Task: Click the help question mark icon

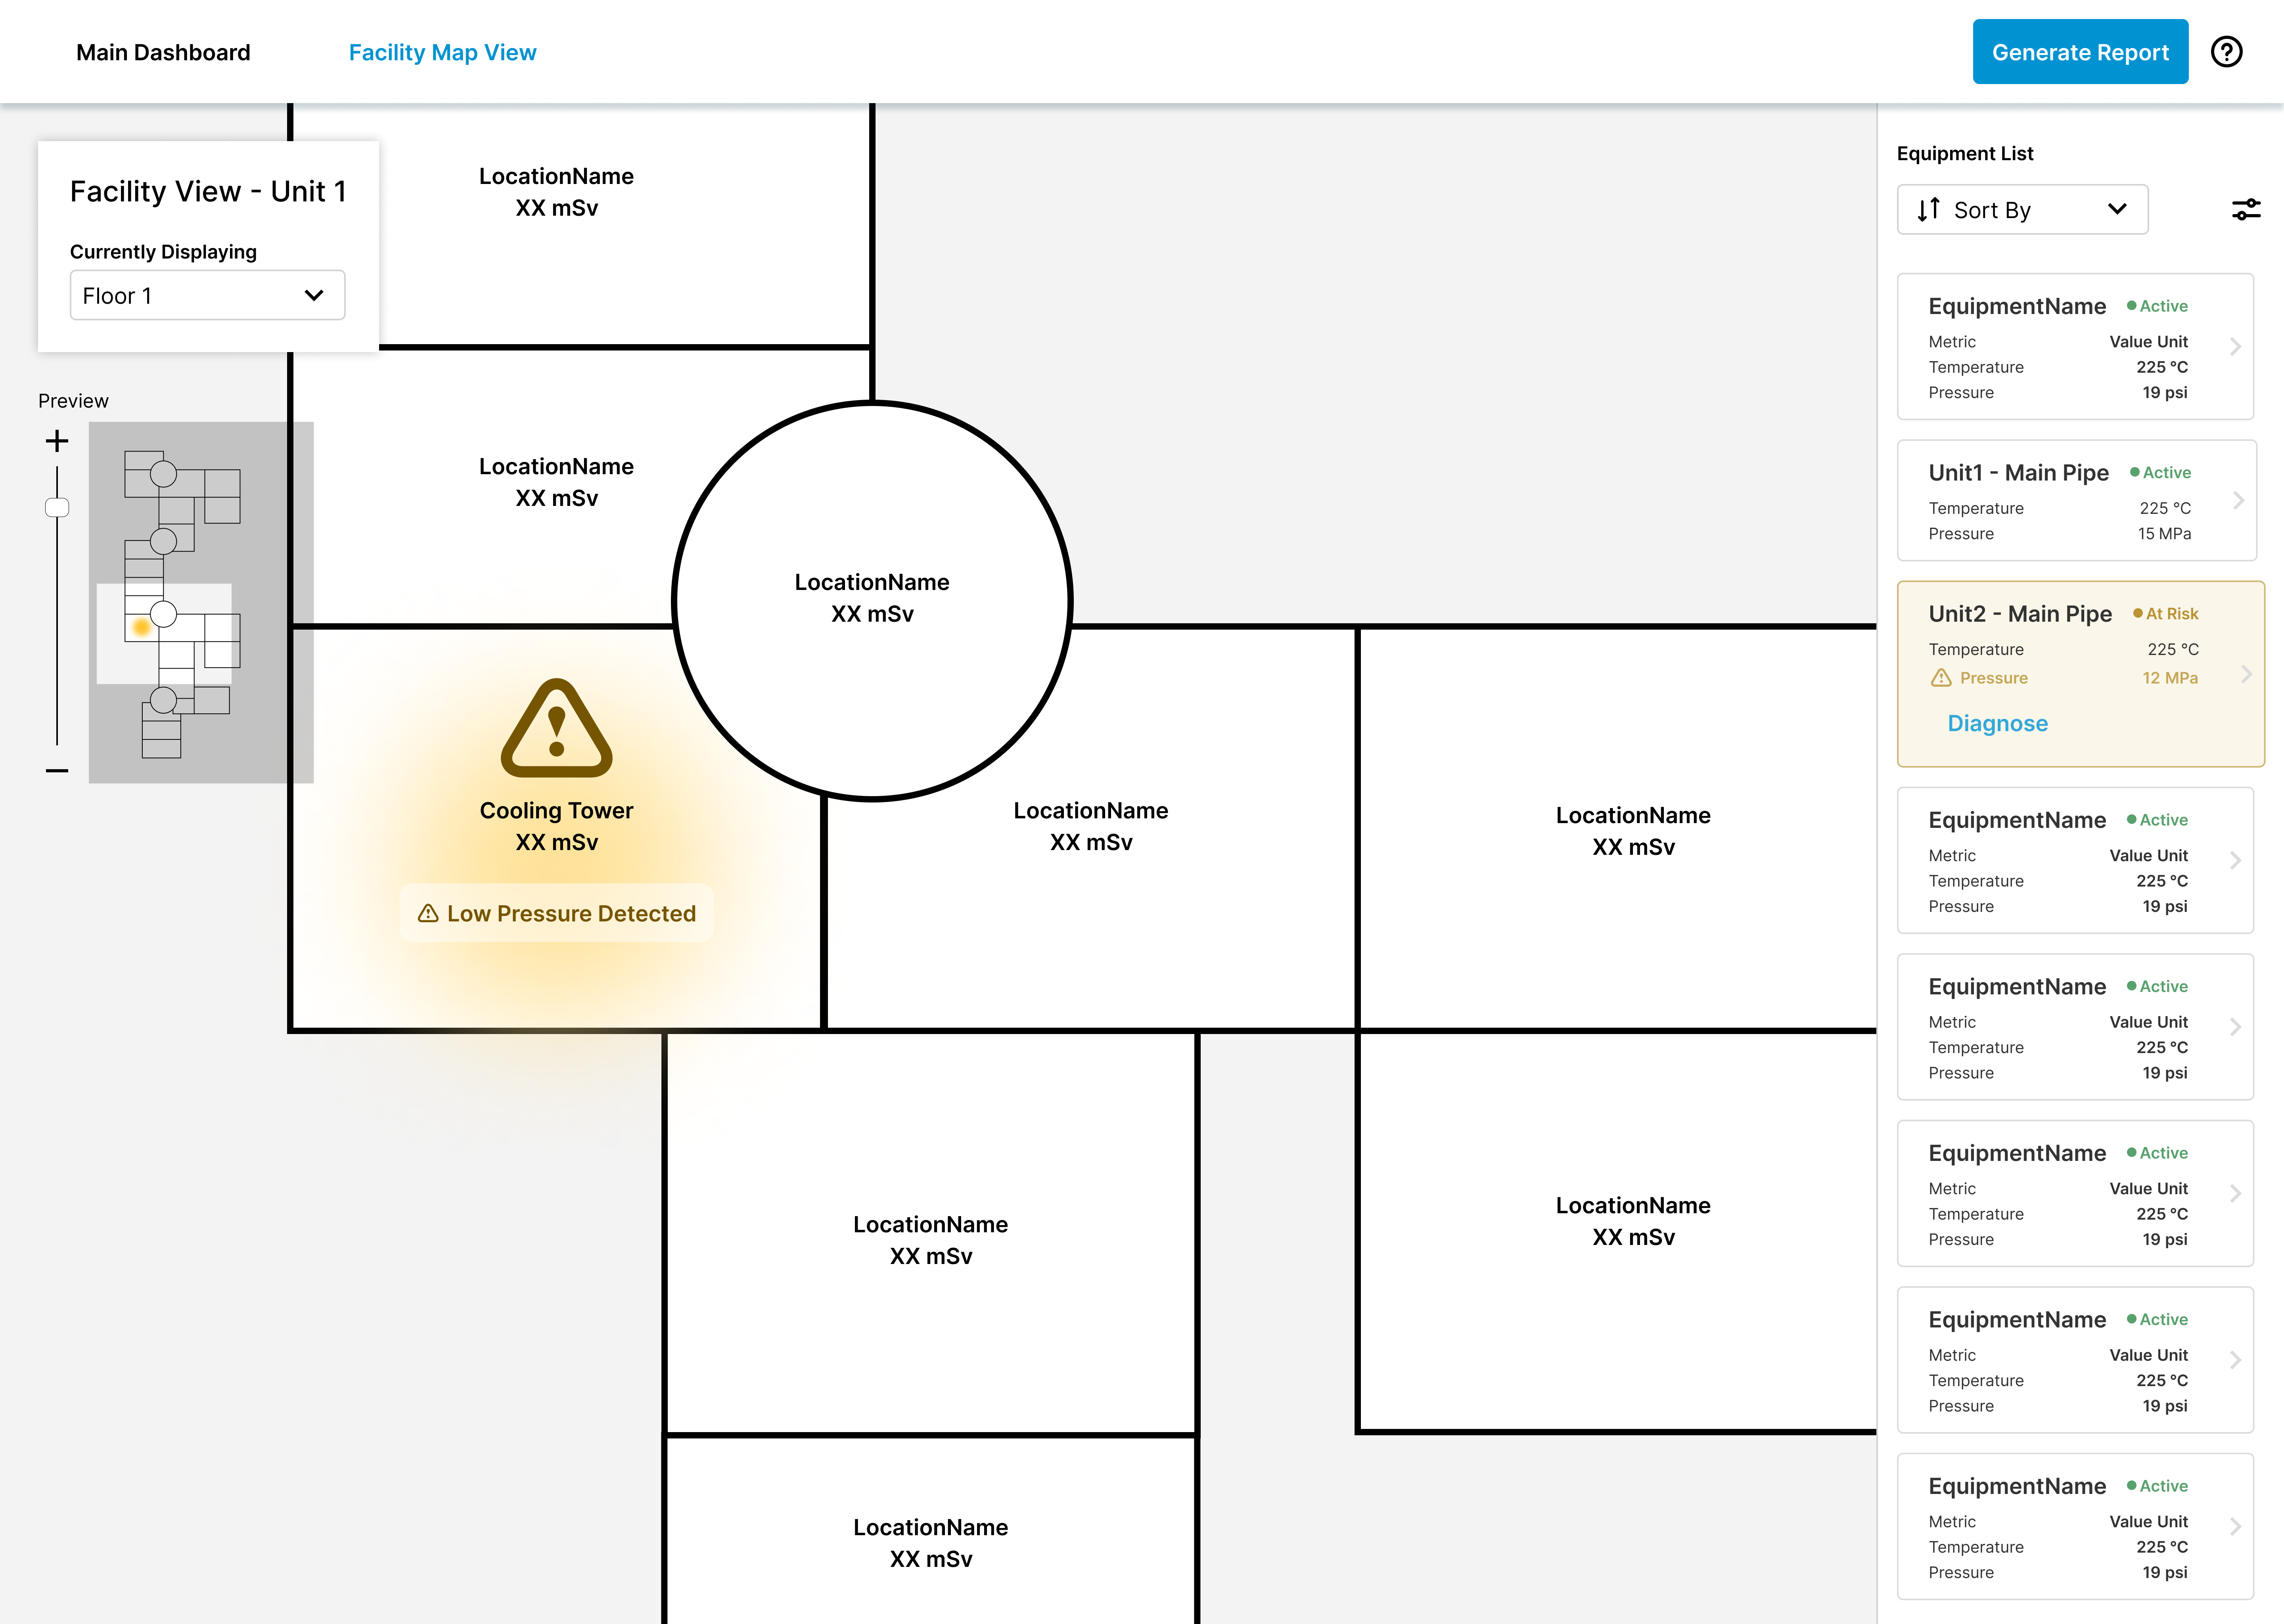Action: pos(2226,52)
